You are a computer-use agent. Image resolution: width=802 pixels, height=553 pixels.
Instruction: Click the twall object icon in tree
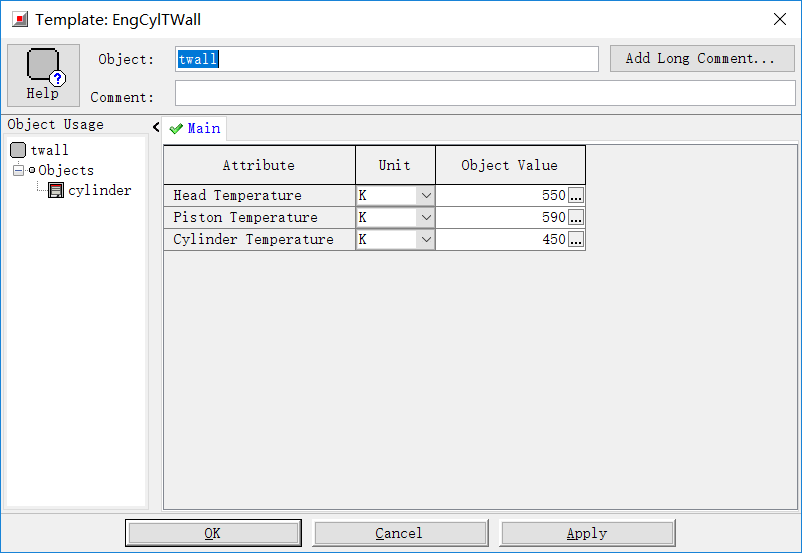tap(18, 150)
